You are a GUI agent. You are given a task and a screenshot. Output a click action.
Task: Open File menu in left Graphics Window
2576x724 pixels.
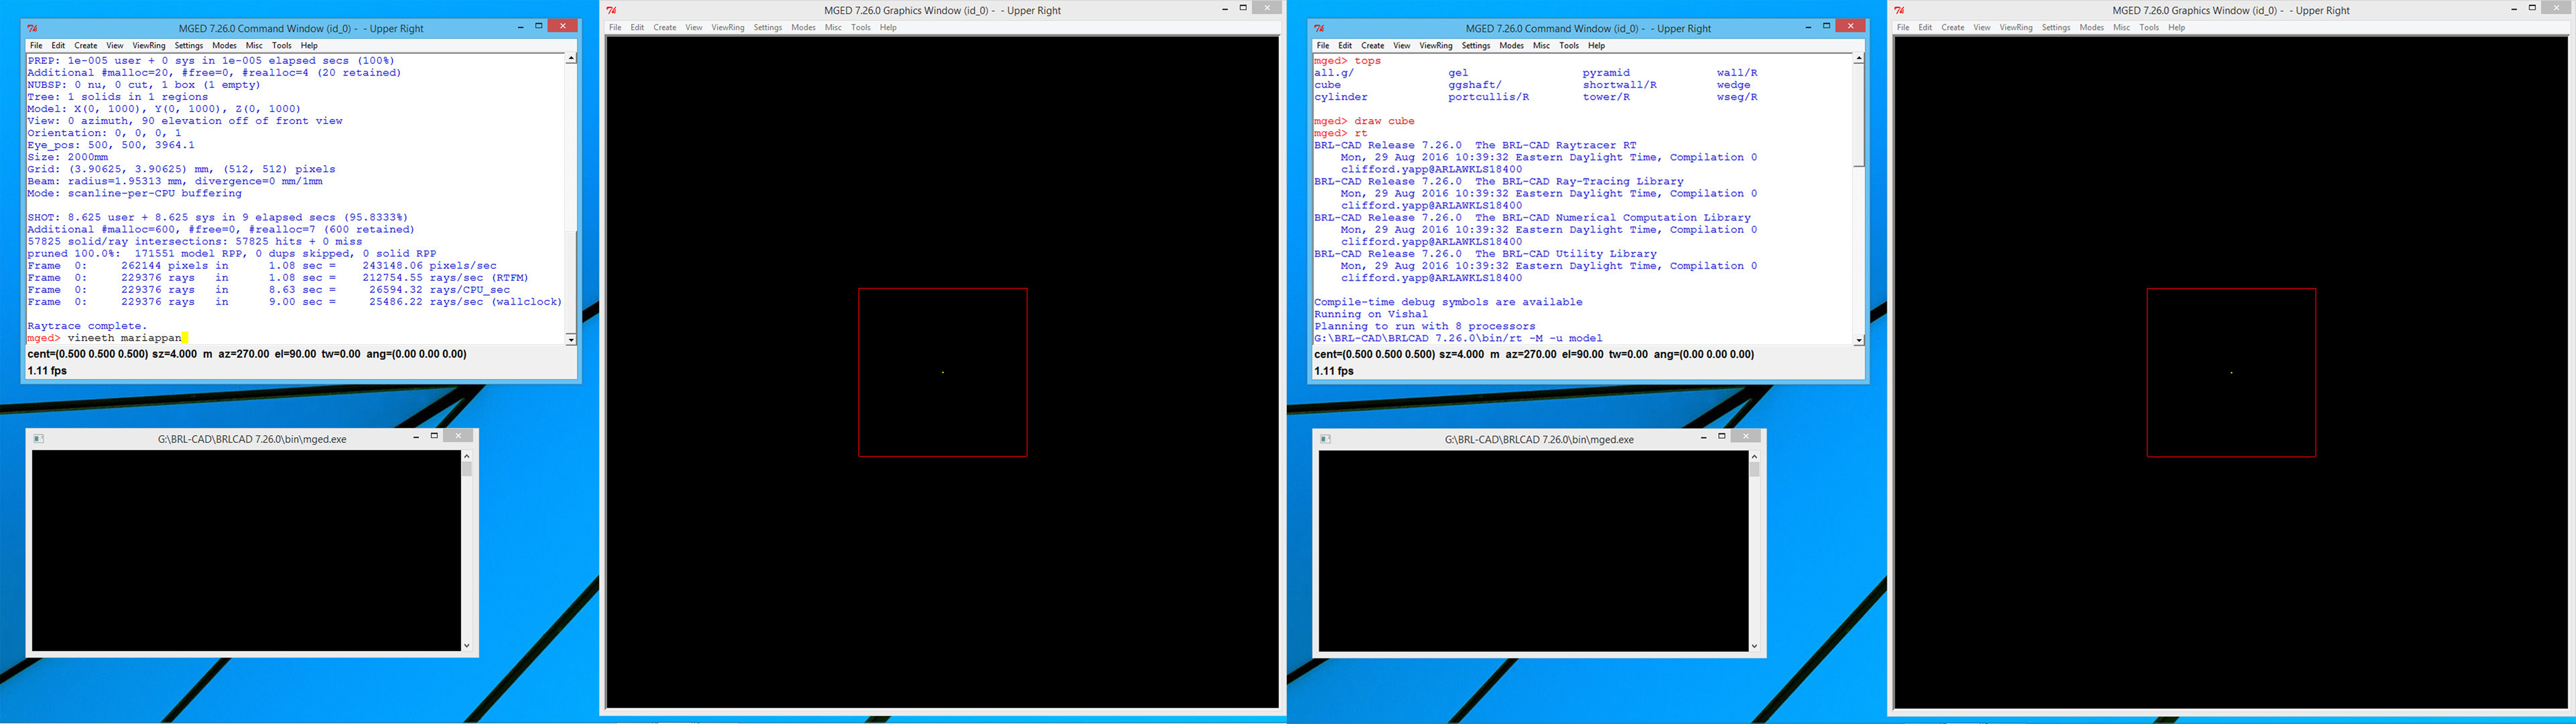click(615, 27)
